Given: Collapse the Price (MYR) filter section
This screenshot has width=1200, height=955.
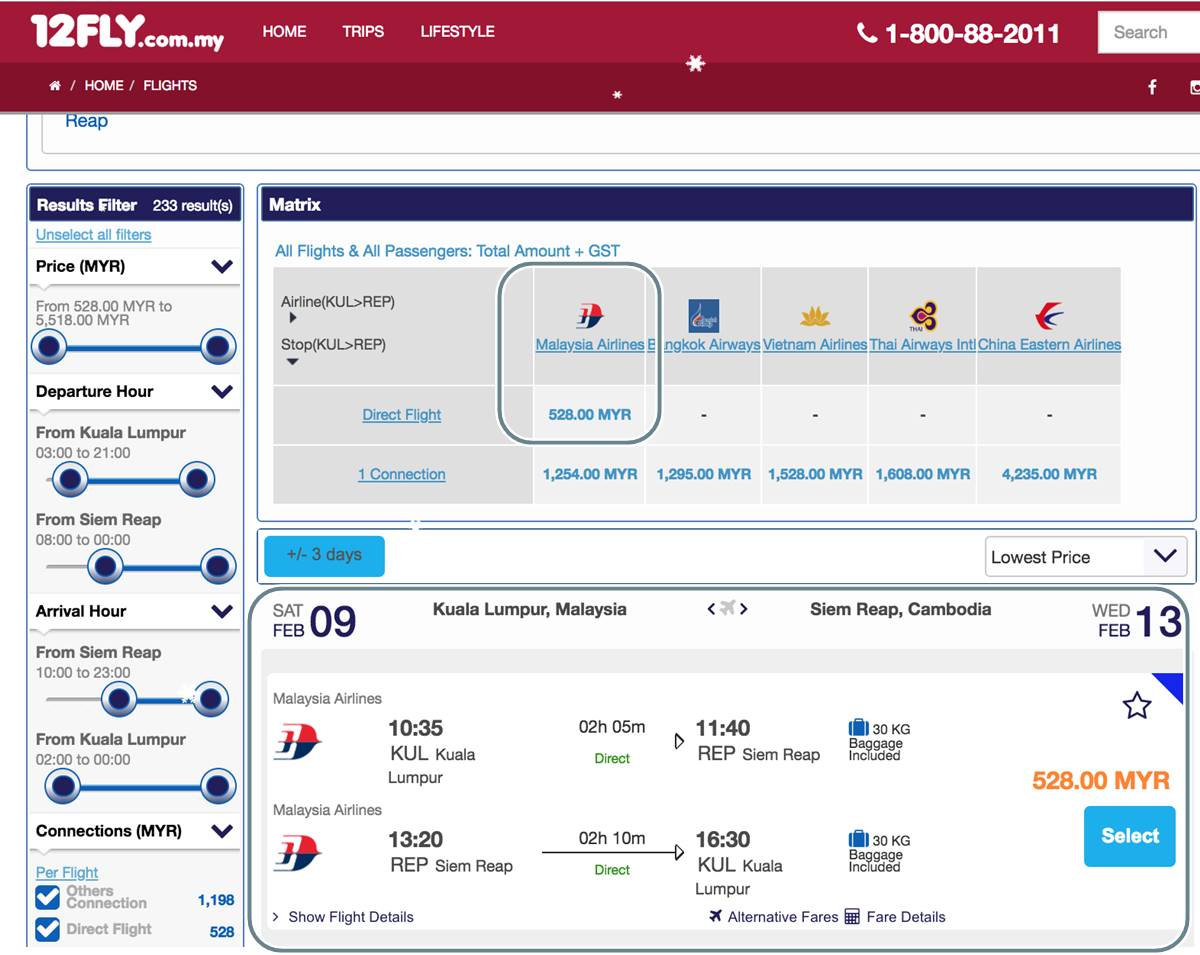Looking at the screenshot, I should point(222,267).
